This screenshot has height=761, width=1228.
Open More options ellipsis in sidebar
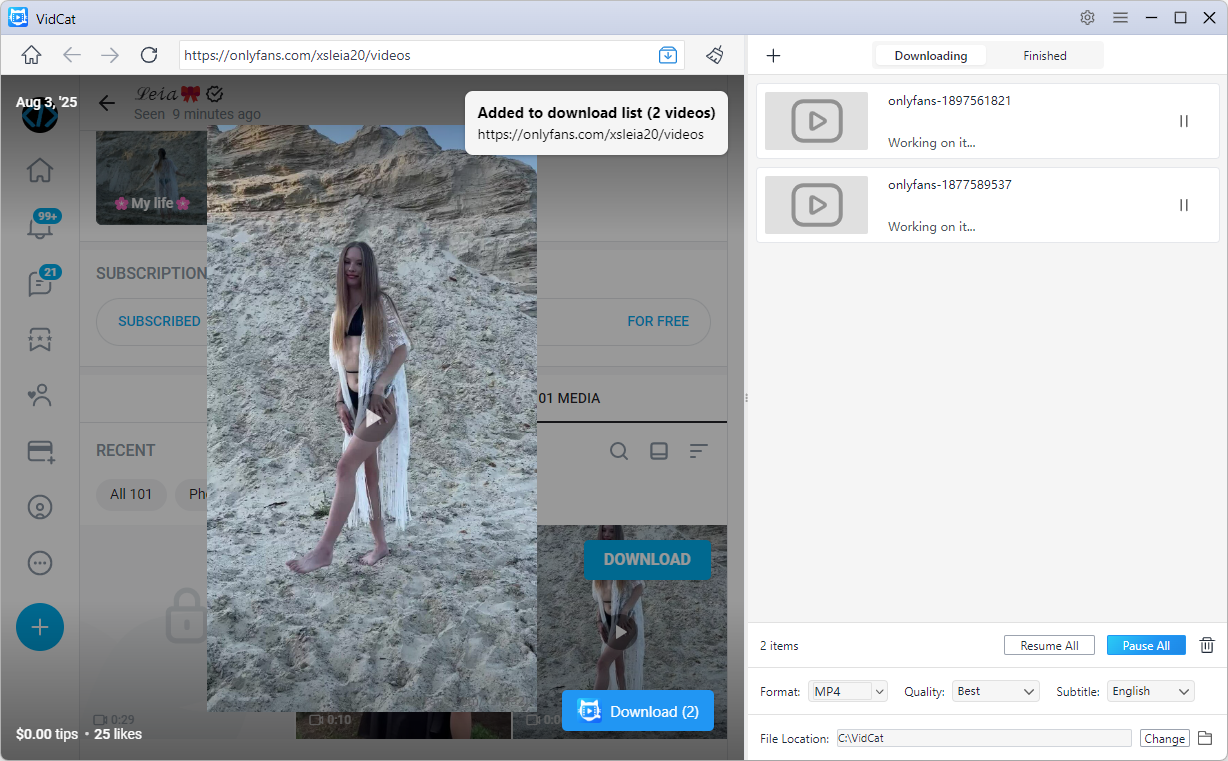tap(40, 563)
